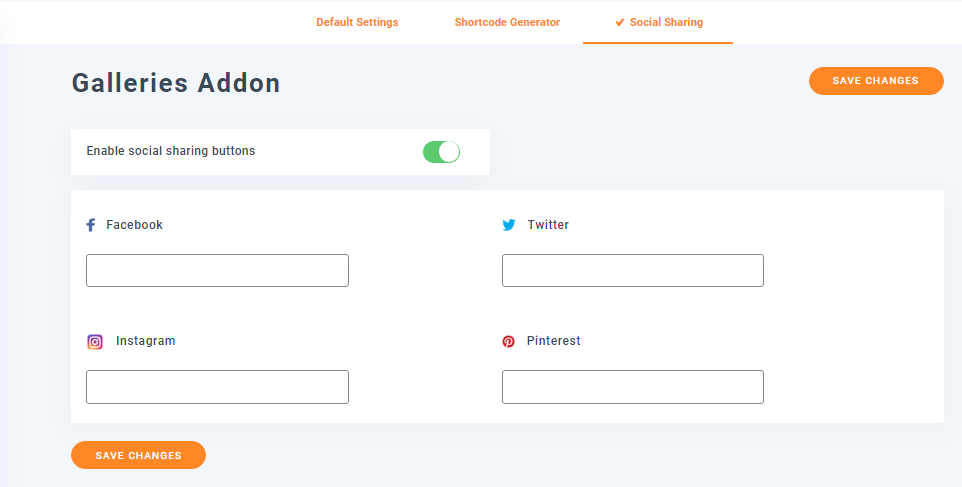Click the Pinterest text label

tap(553, 341)
